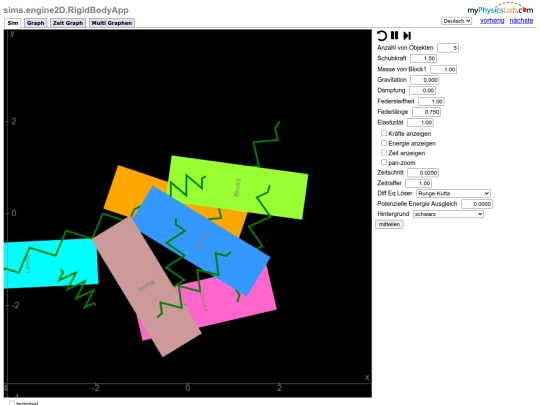Open the Deutsch language dropdown
The image size is (540, 405).
456,21
